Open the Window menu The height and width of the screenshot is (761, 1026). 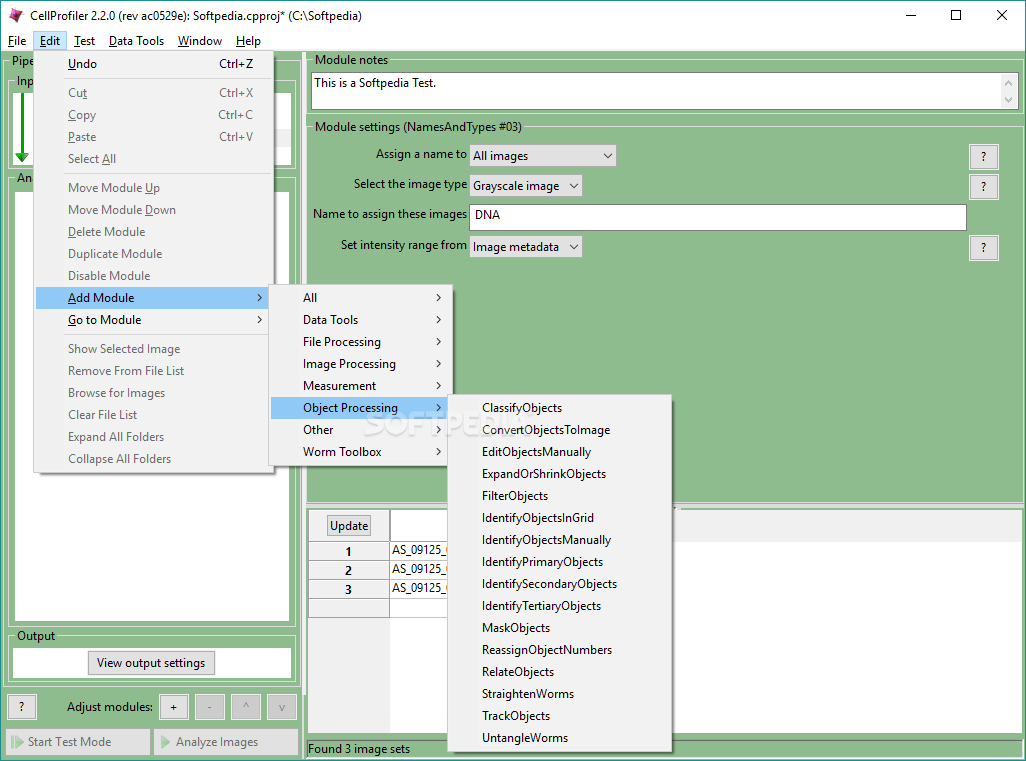(x=200, y=41)
